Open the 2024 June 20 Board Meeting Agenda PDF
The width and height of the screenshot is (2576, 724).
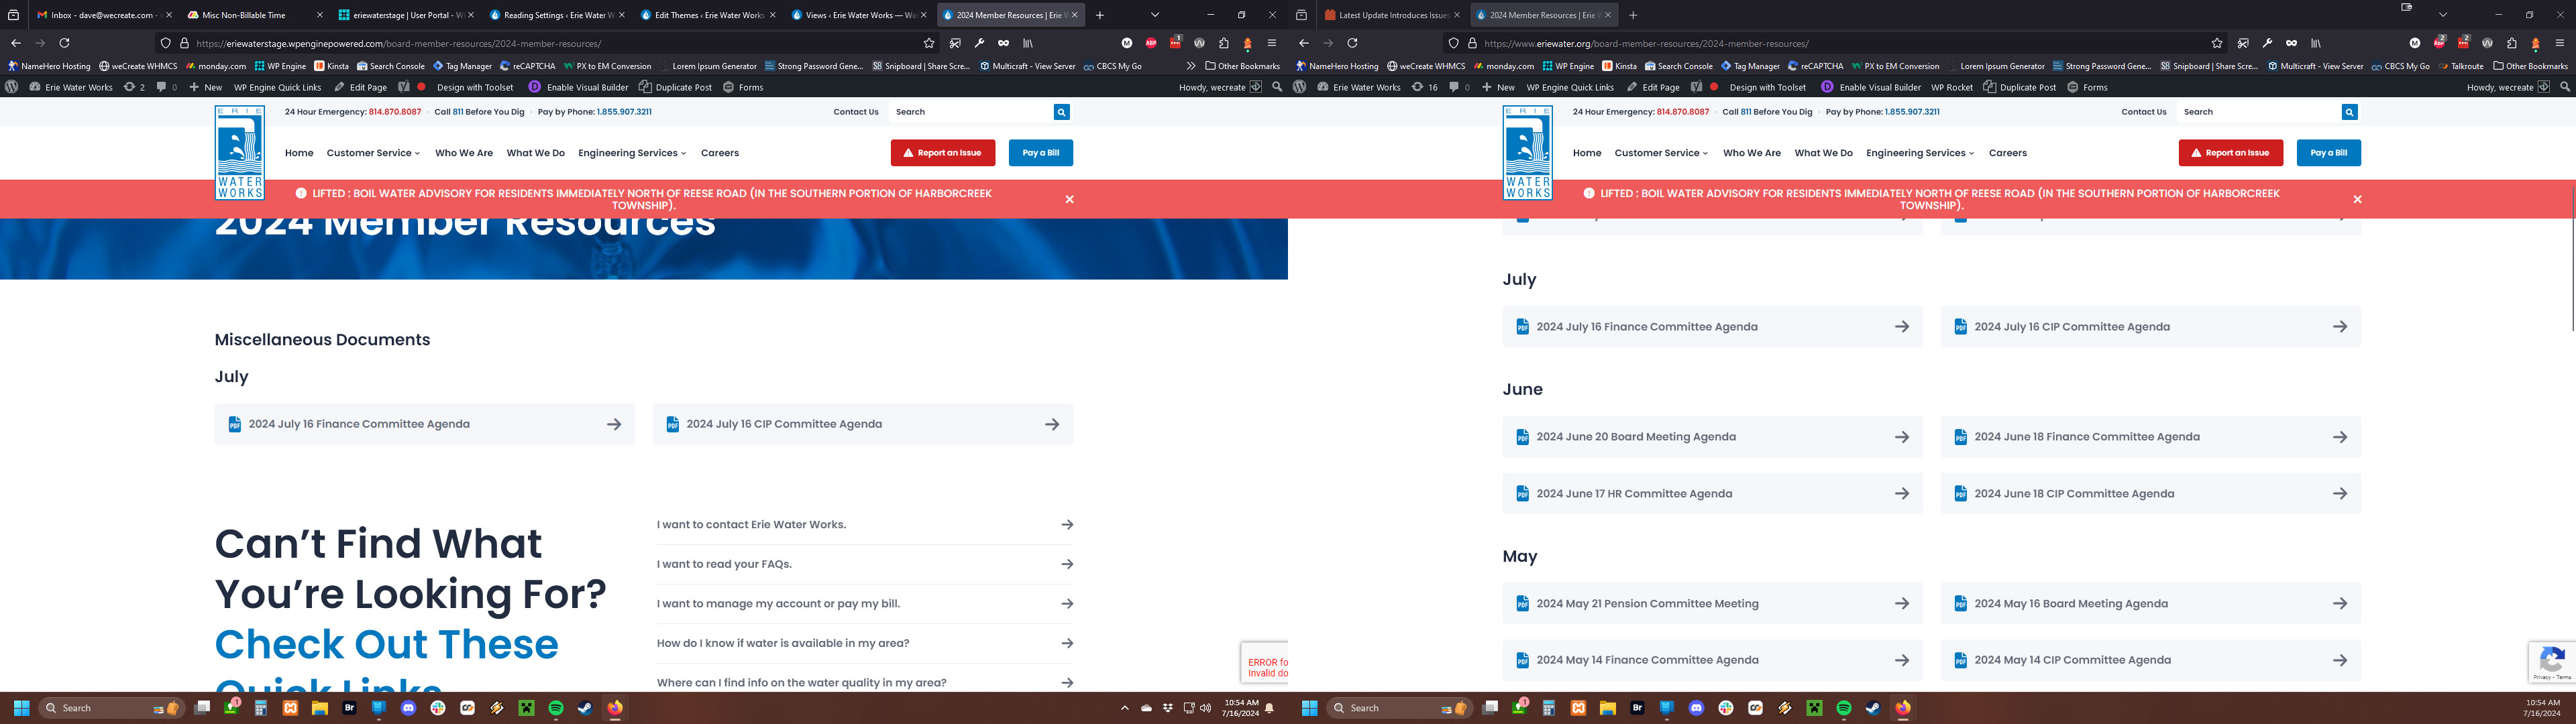1712,437
